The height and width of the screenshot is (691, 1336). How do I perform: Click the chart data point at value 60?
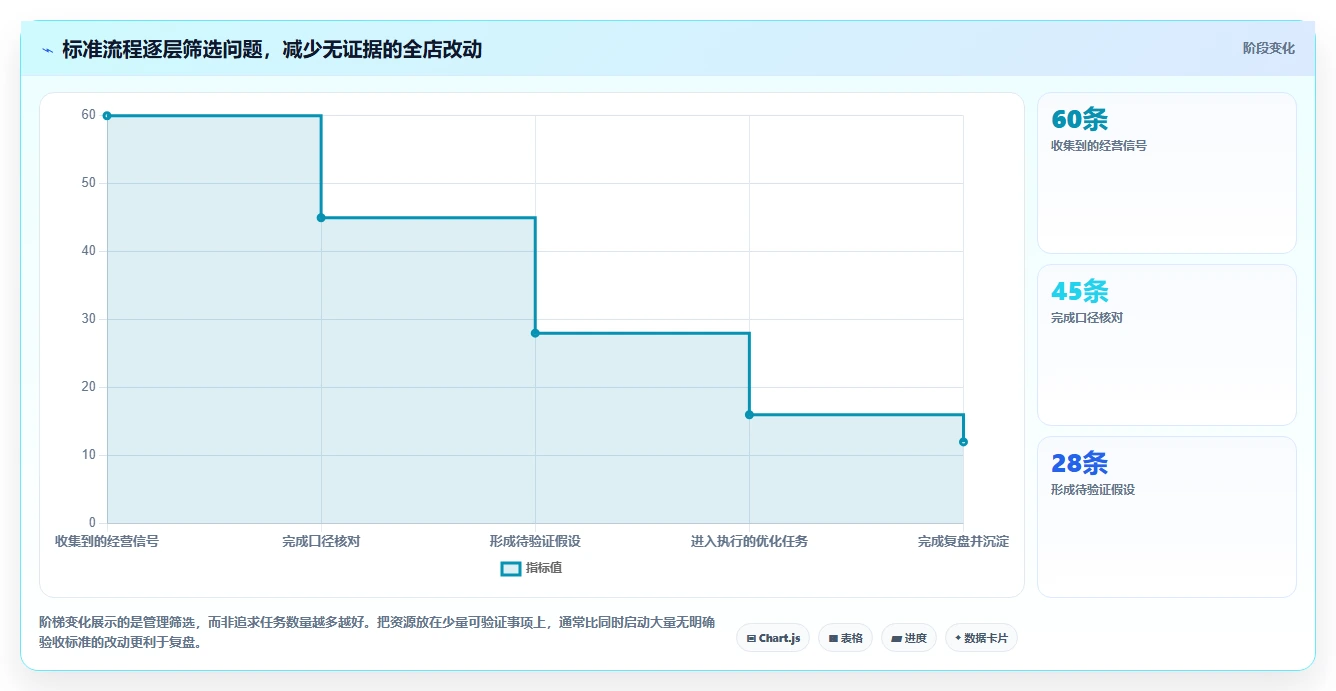tap(107, 116)
